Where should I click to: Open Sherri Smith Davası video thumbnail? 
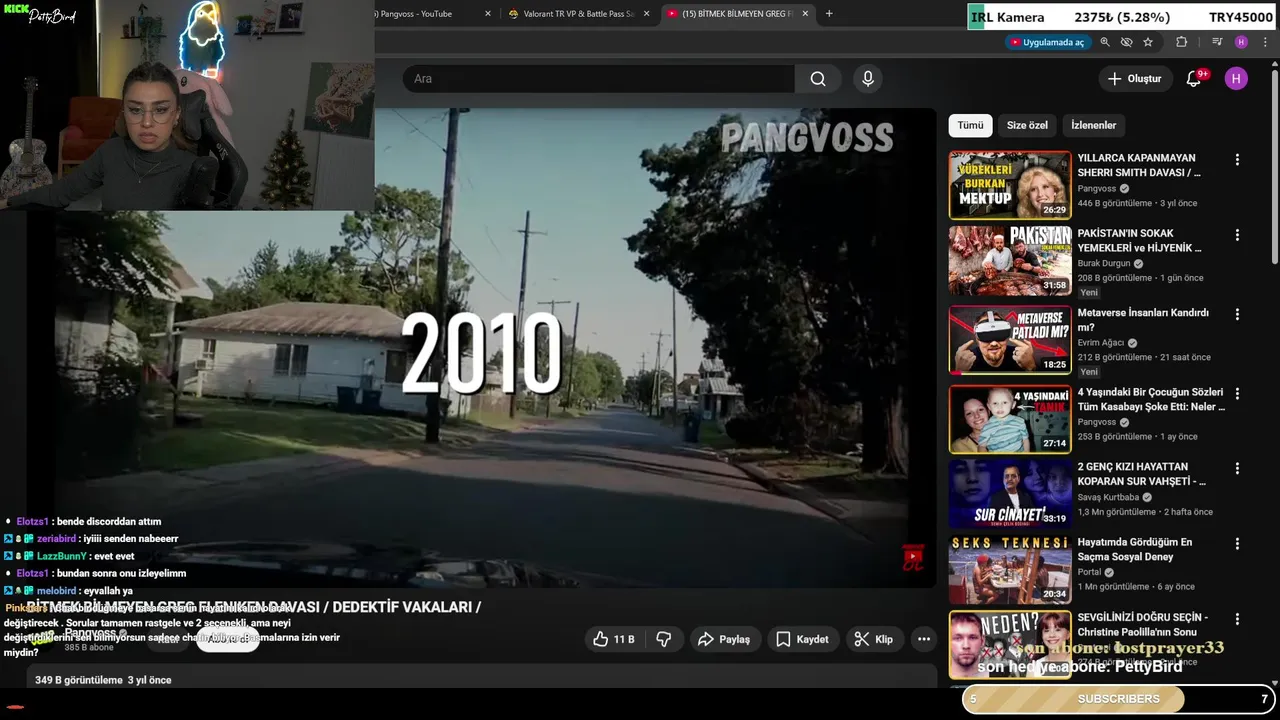pyautogui.click(x=1010, y=185)
